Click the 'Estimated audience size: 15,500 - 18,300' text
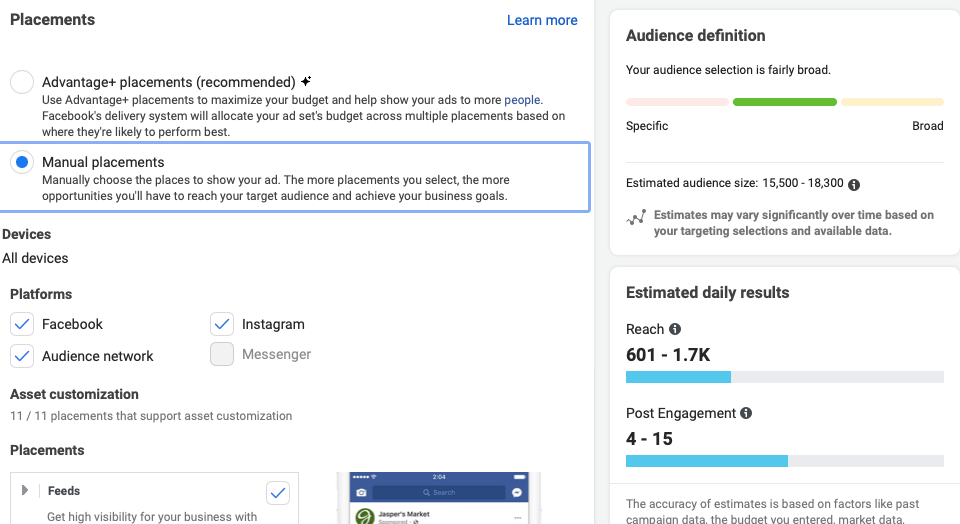960x524 pixels. tap(734, 183)
